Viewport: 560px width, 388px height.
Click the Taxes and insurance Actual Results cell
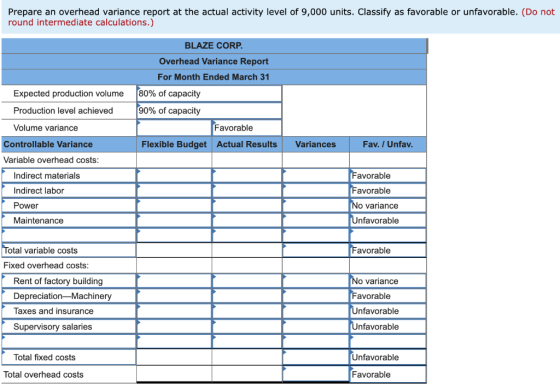(247, 311)
